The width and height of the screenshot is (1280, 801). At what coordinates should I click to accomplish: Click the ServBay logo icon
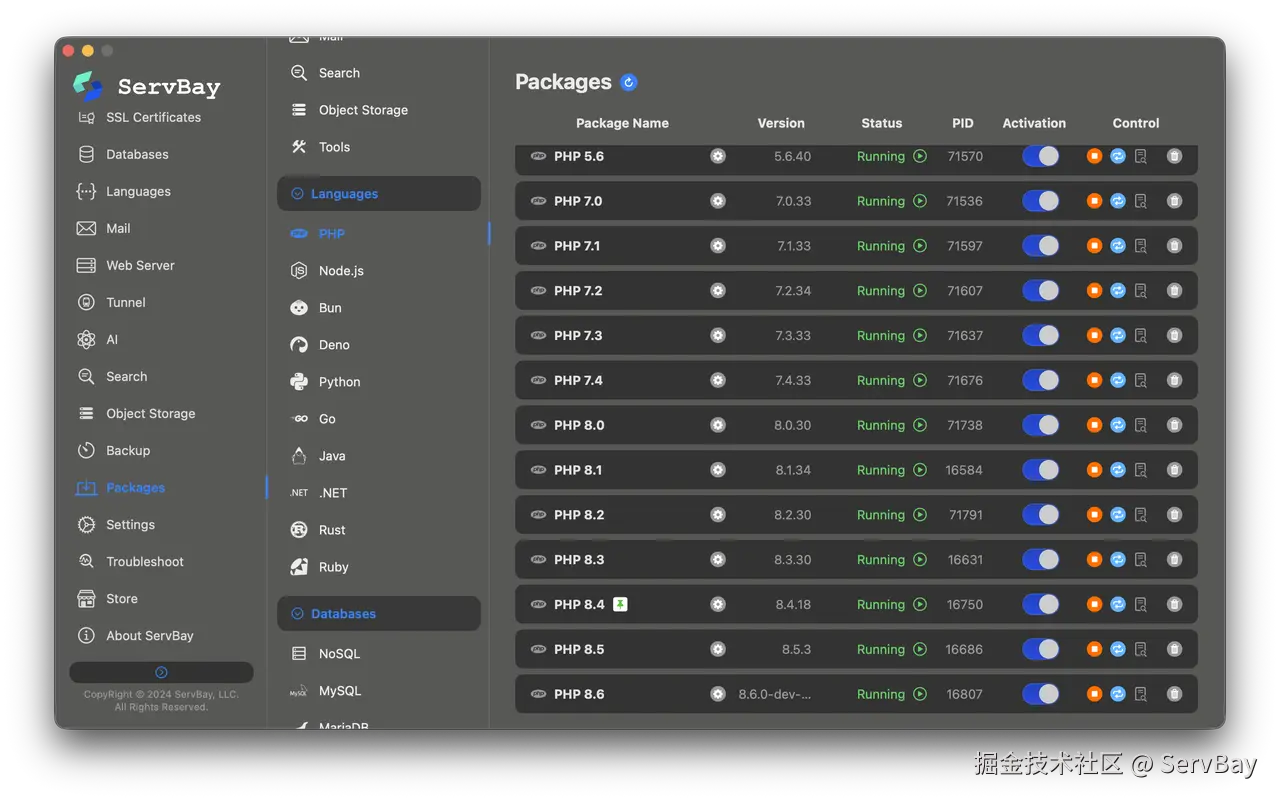click(88, 86)
